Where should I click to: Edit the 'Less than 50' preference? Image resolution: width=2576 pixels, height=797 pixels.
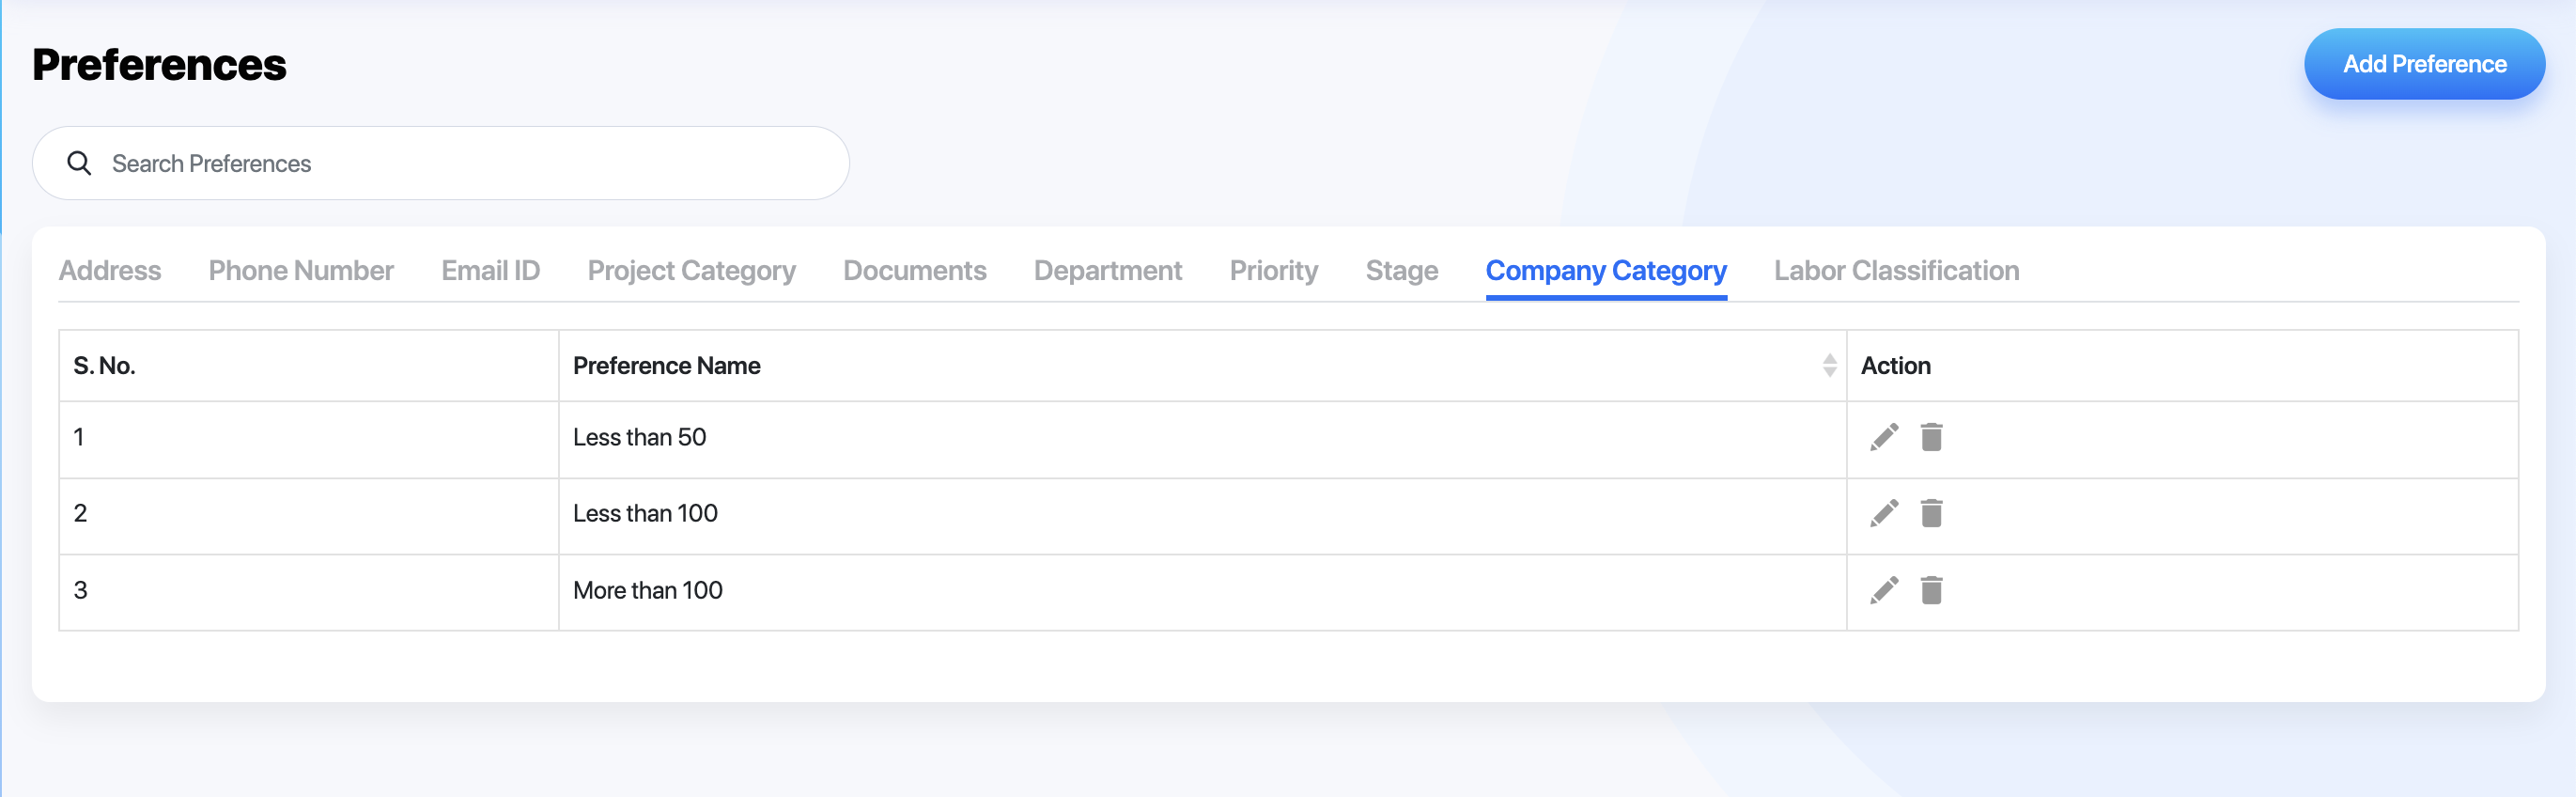tap(1884, 437)
